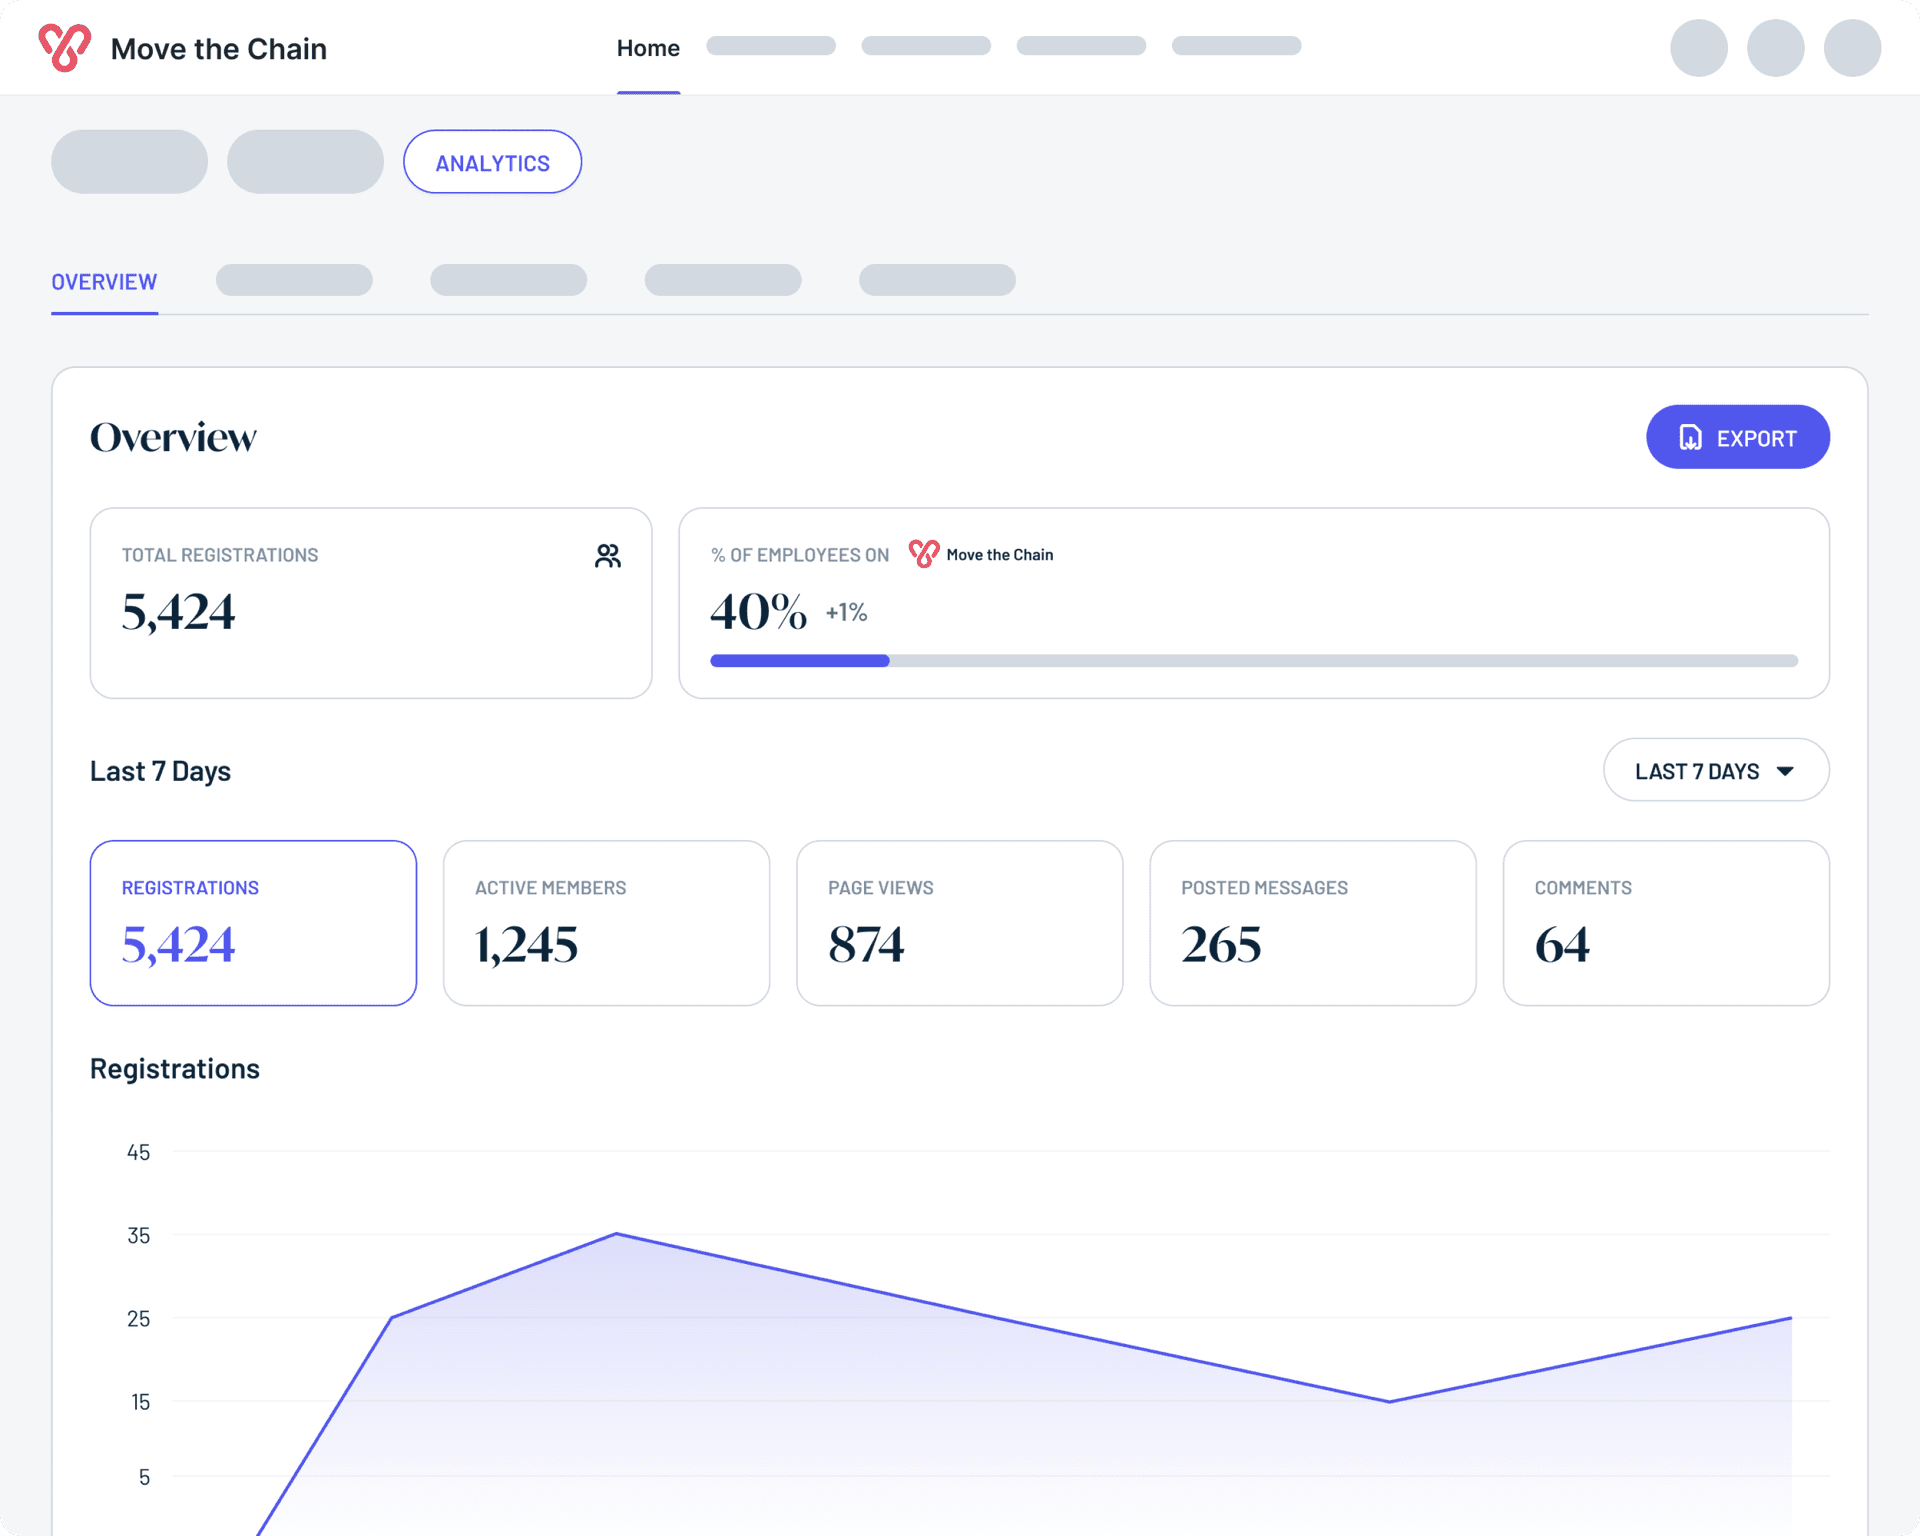
Task: Click the 265 posted messages value
Action: (x=1221, y=945)
